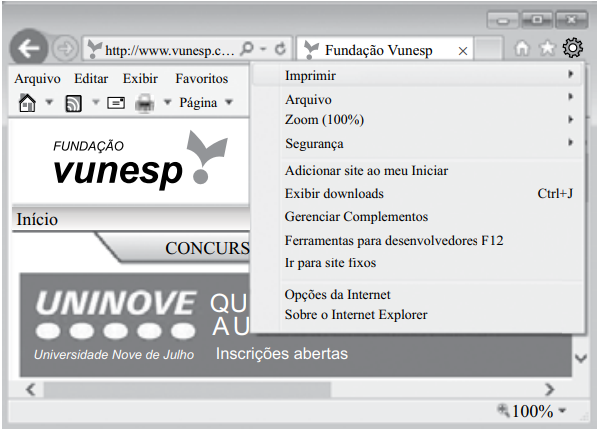Click the Vunesp site icon in address bar
This screenshot has width=597, height=434.
coord(94,50)
